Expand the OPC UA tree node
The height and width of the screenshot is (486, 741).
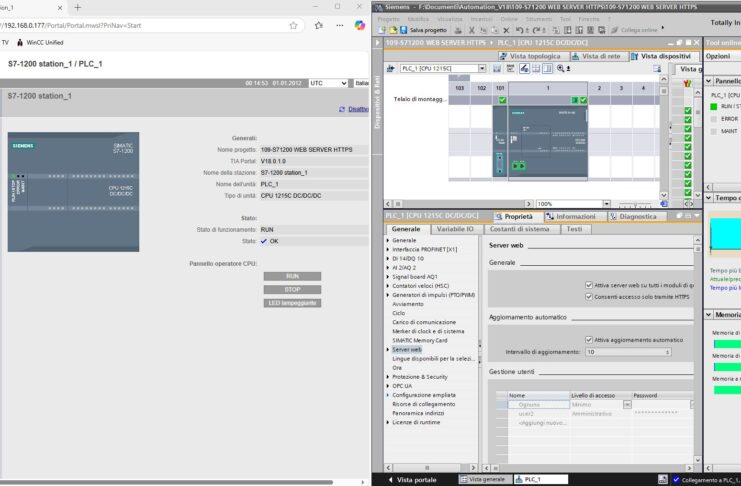coord(388,386)
